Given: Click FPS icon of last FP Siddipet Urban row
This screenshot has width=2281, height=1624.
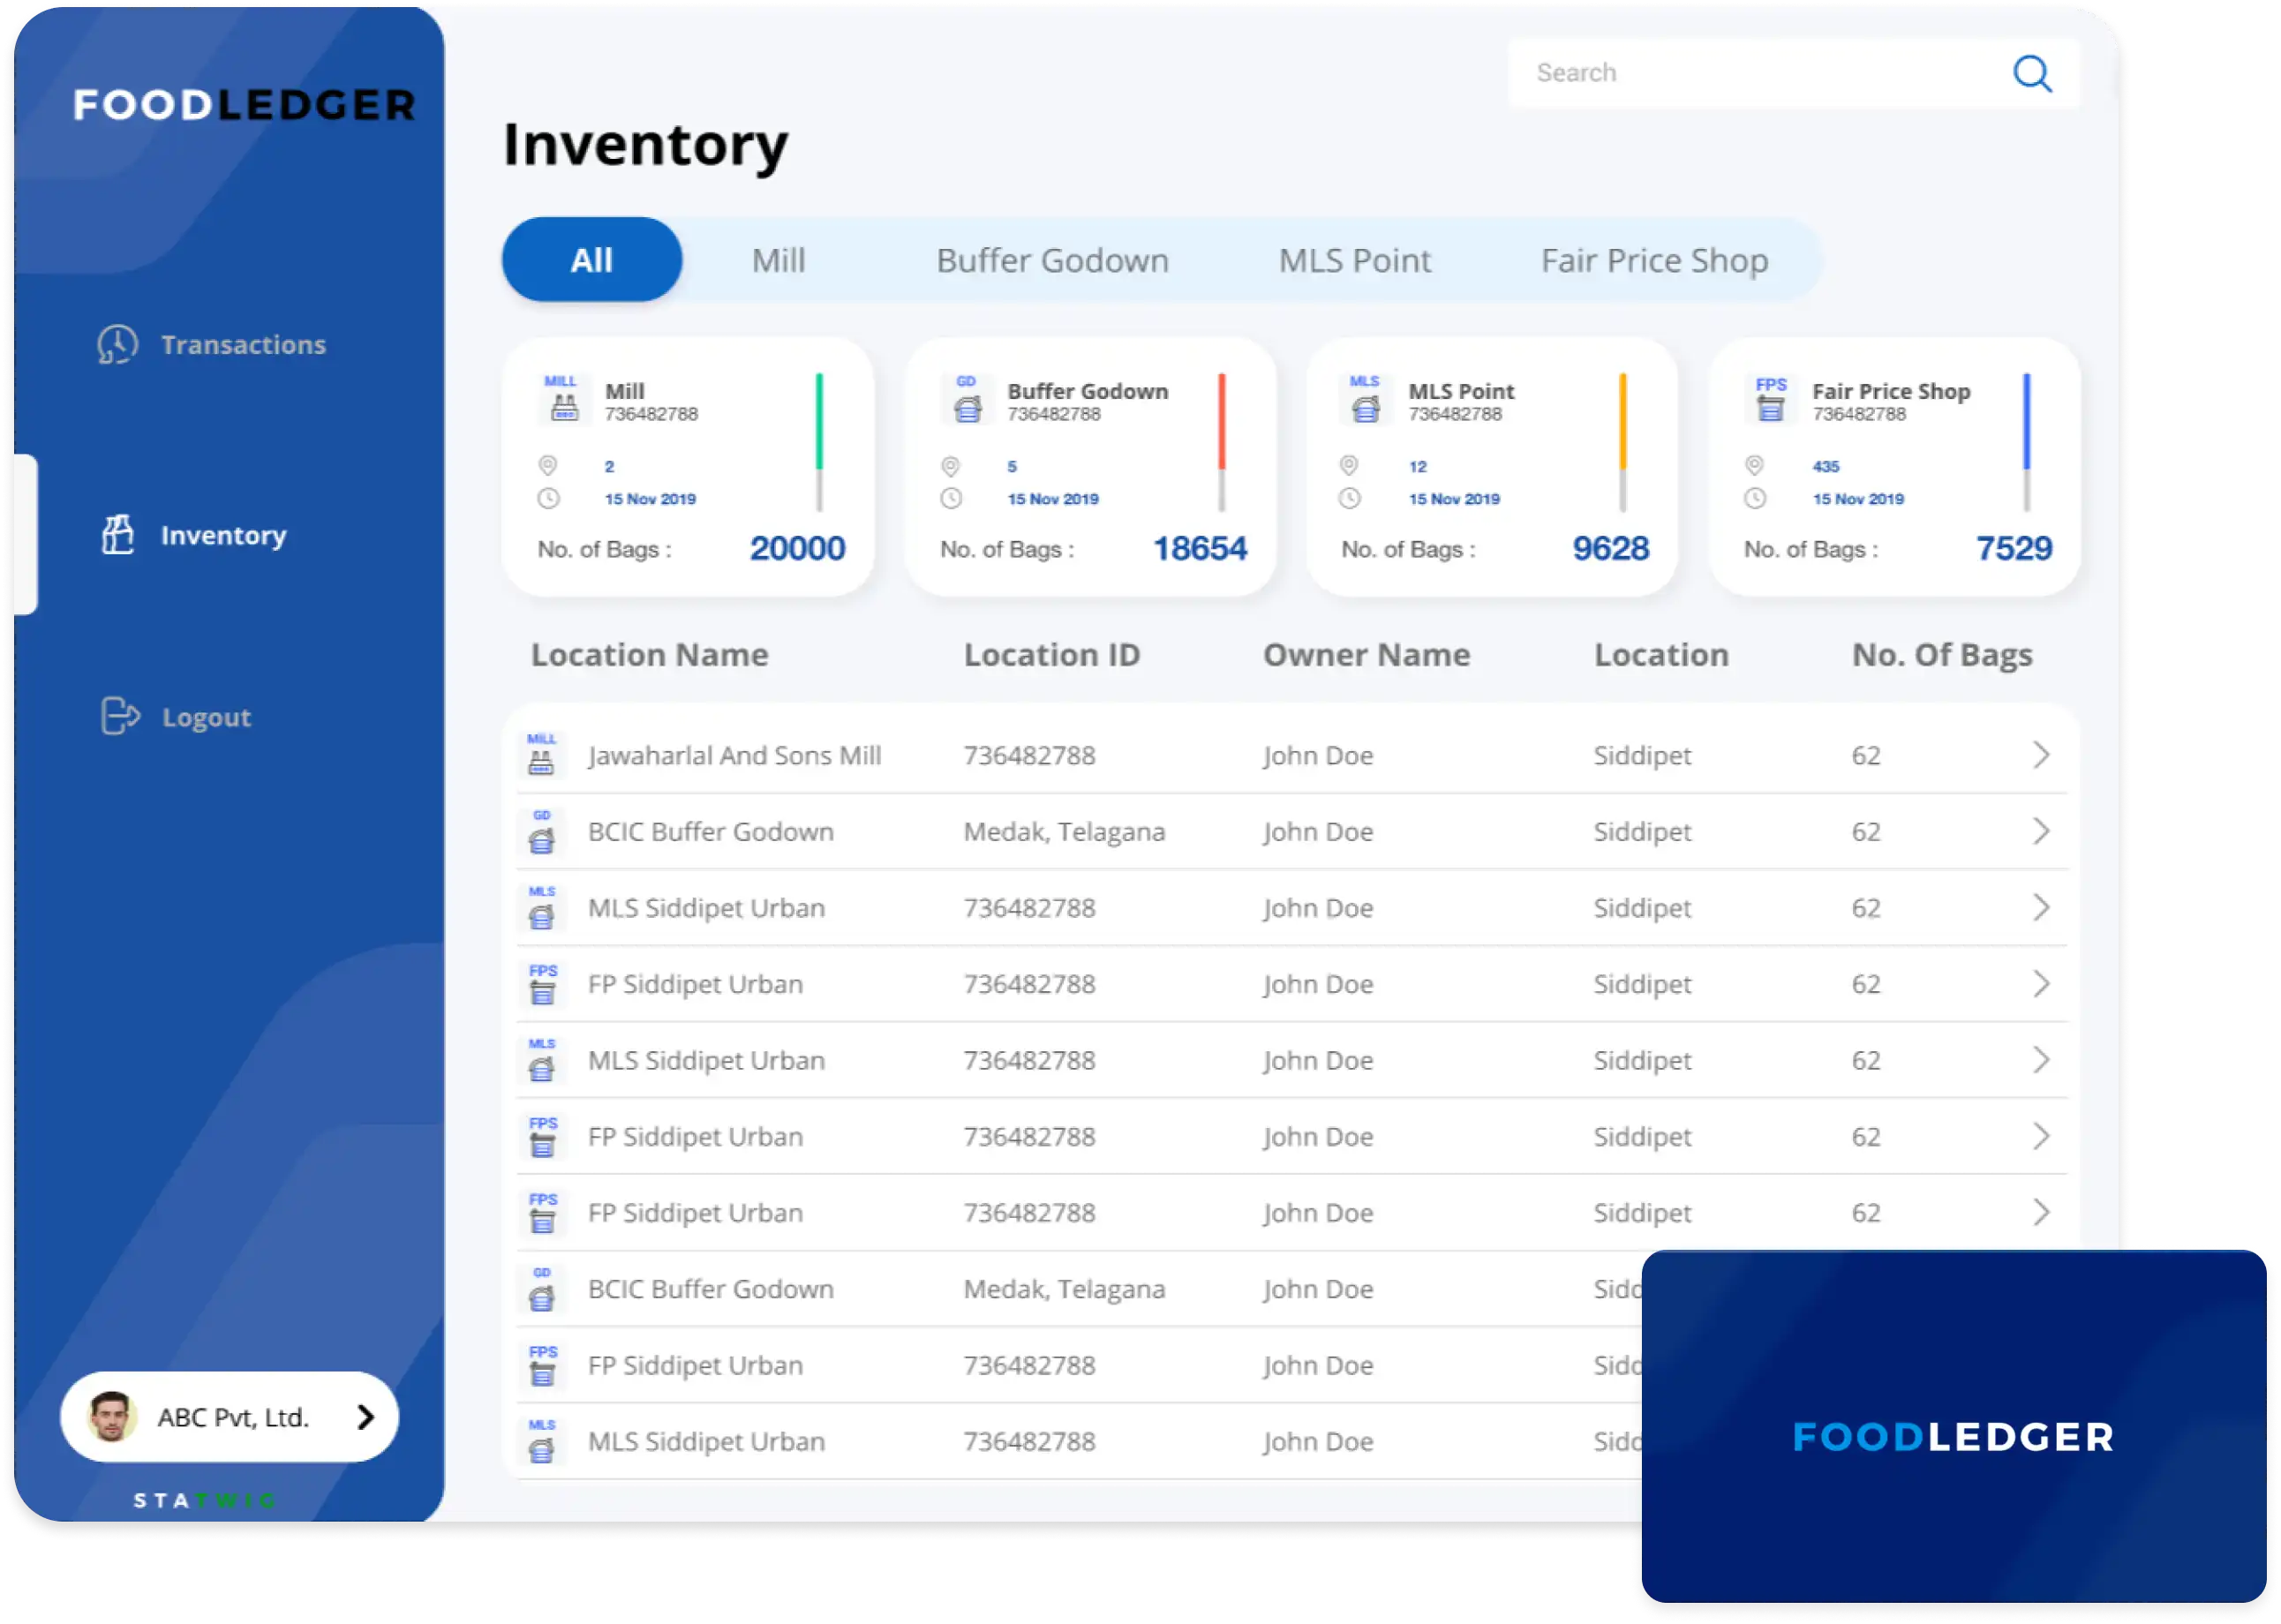Looking at the screenshot, I should tap(543, 1366).
